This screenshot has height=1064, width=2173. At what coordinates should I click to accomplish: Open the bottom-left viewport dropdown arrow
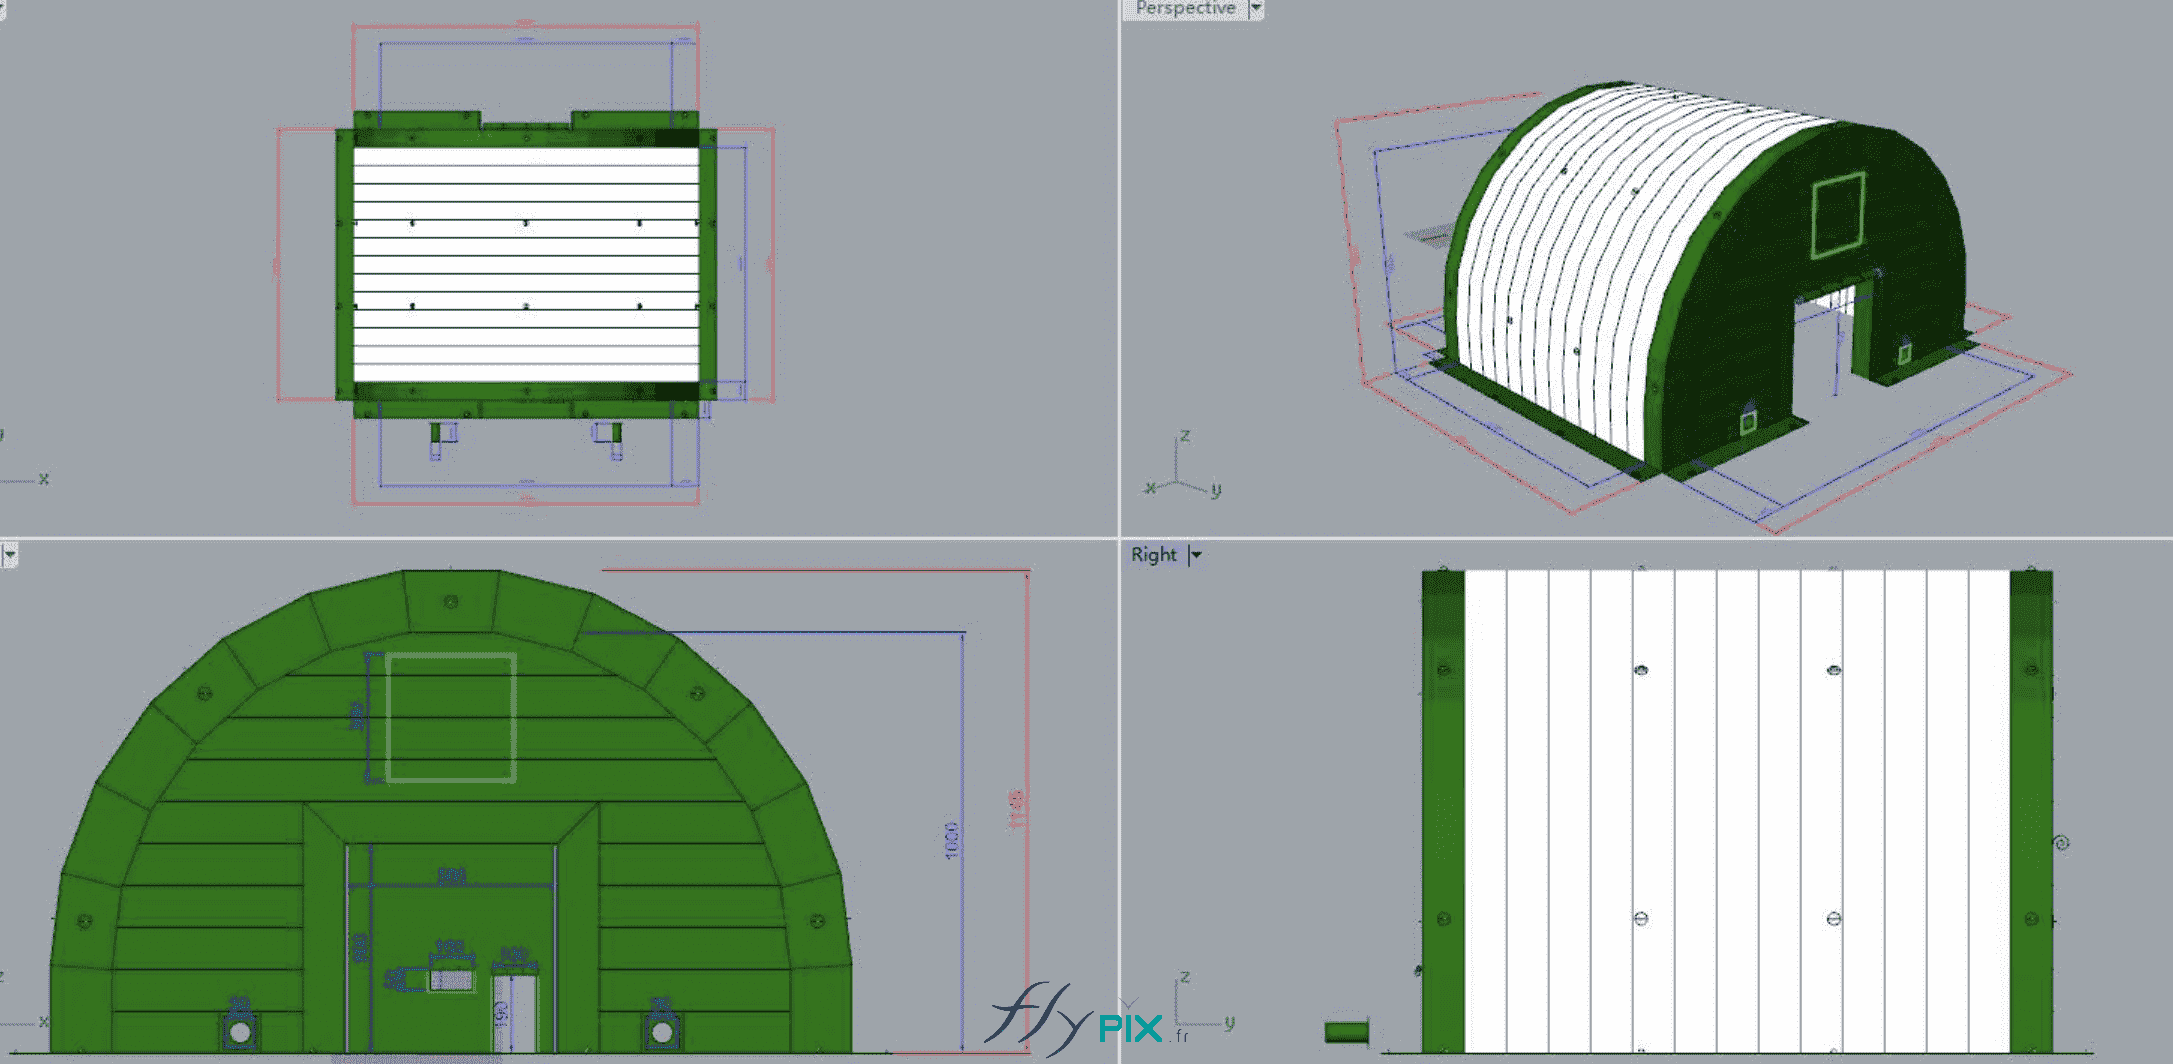pos(9,555)
